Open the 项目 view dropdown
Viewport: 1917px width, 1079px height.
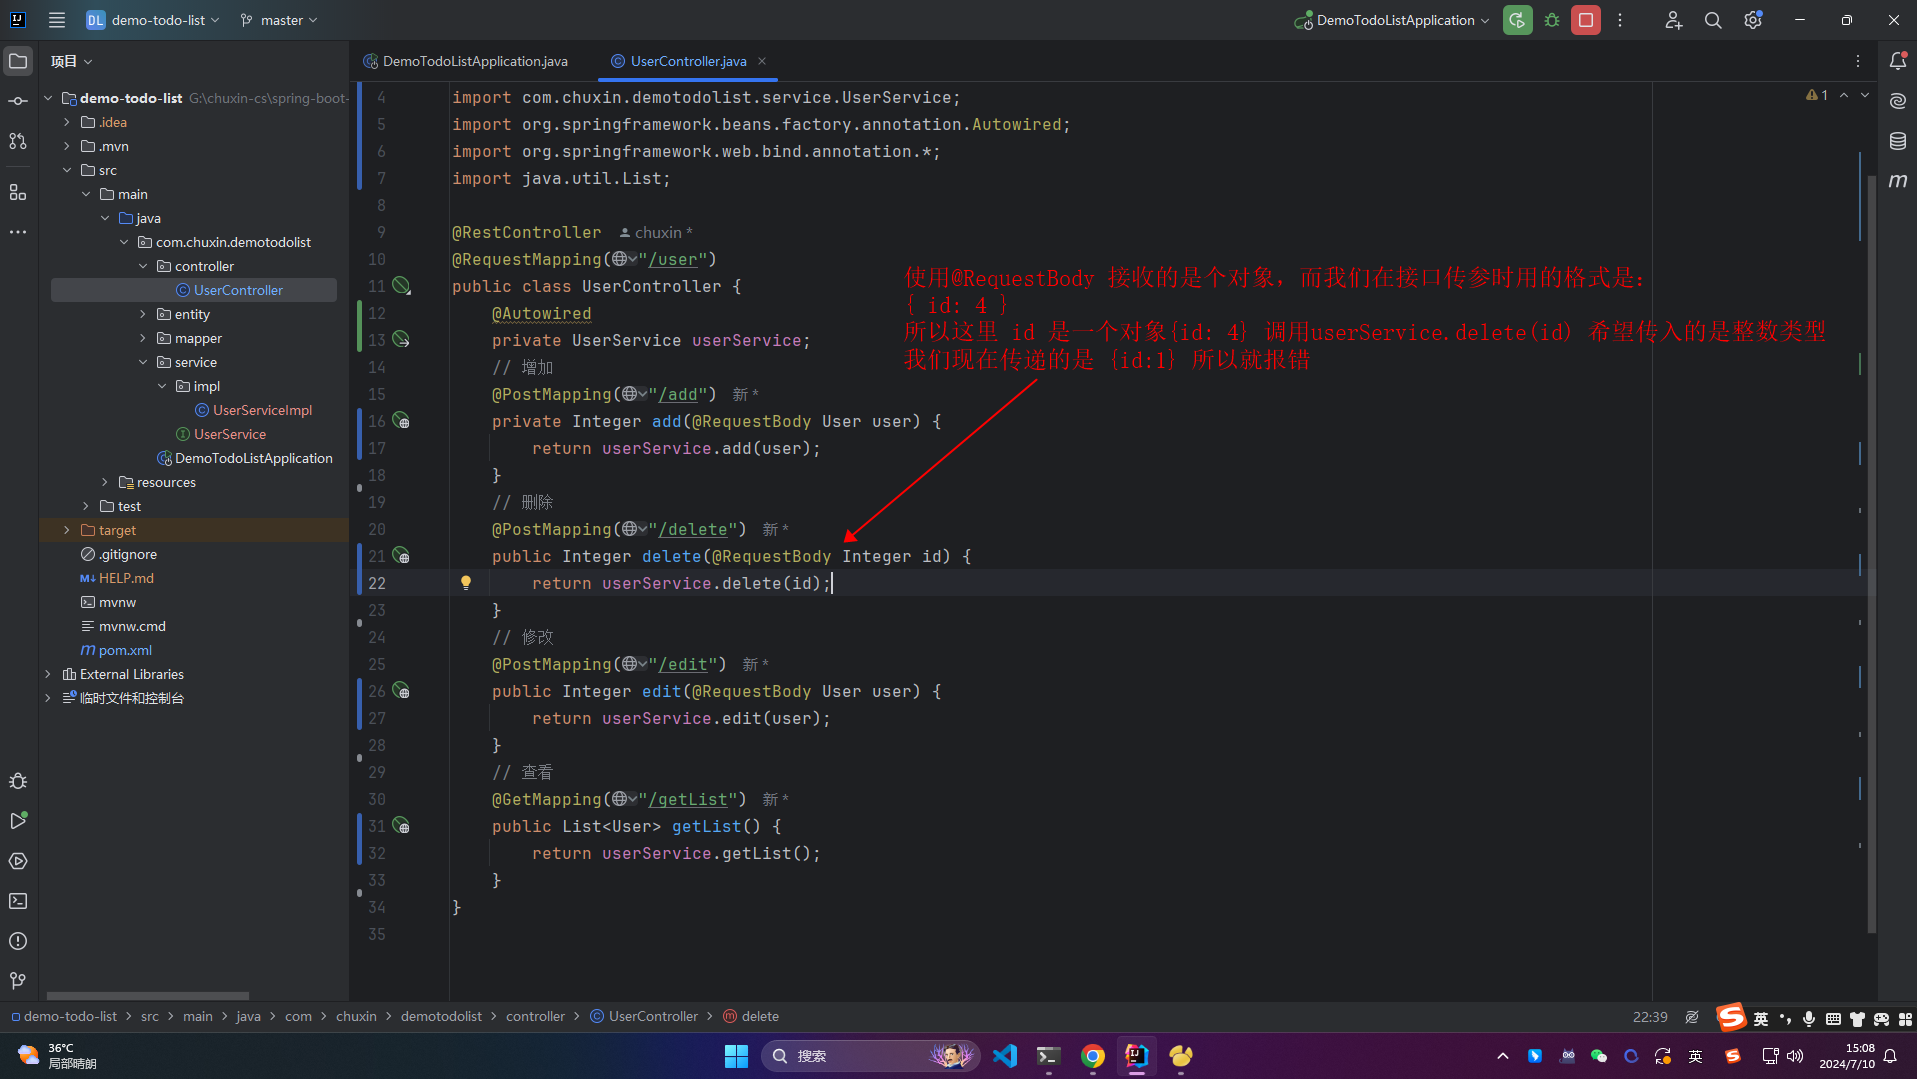72,61
